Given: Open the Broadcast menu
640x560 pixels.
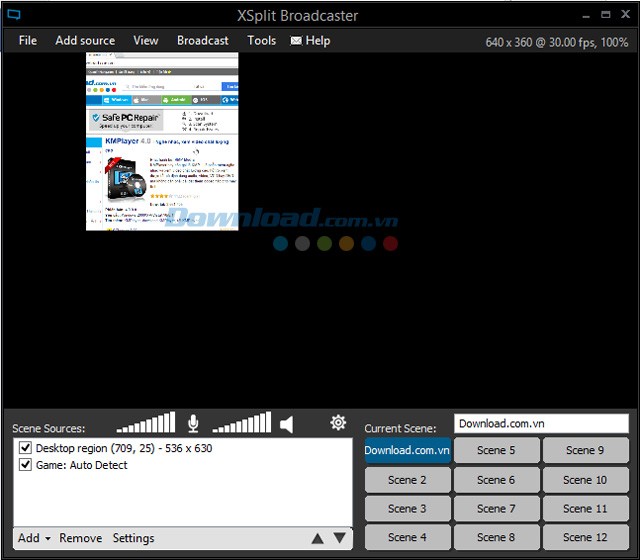Looking at the screenshot, I should click(202, 41).
